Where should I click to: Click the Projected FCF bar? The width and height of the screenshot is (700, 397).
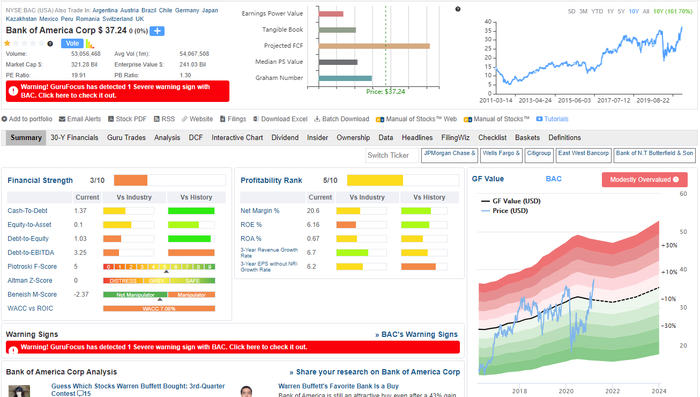click(x=374, y=46)
